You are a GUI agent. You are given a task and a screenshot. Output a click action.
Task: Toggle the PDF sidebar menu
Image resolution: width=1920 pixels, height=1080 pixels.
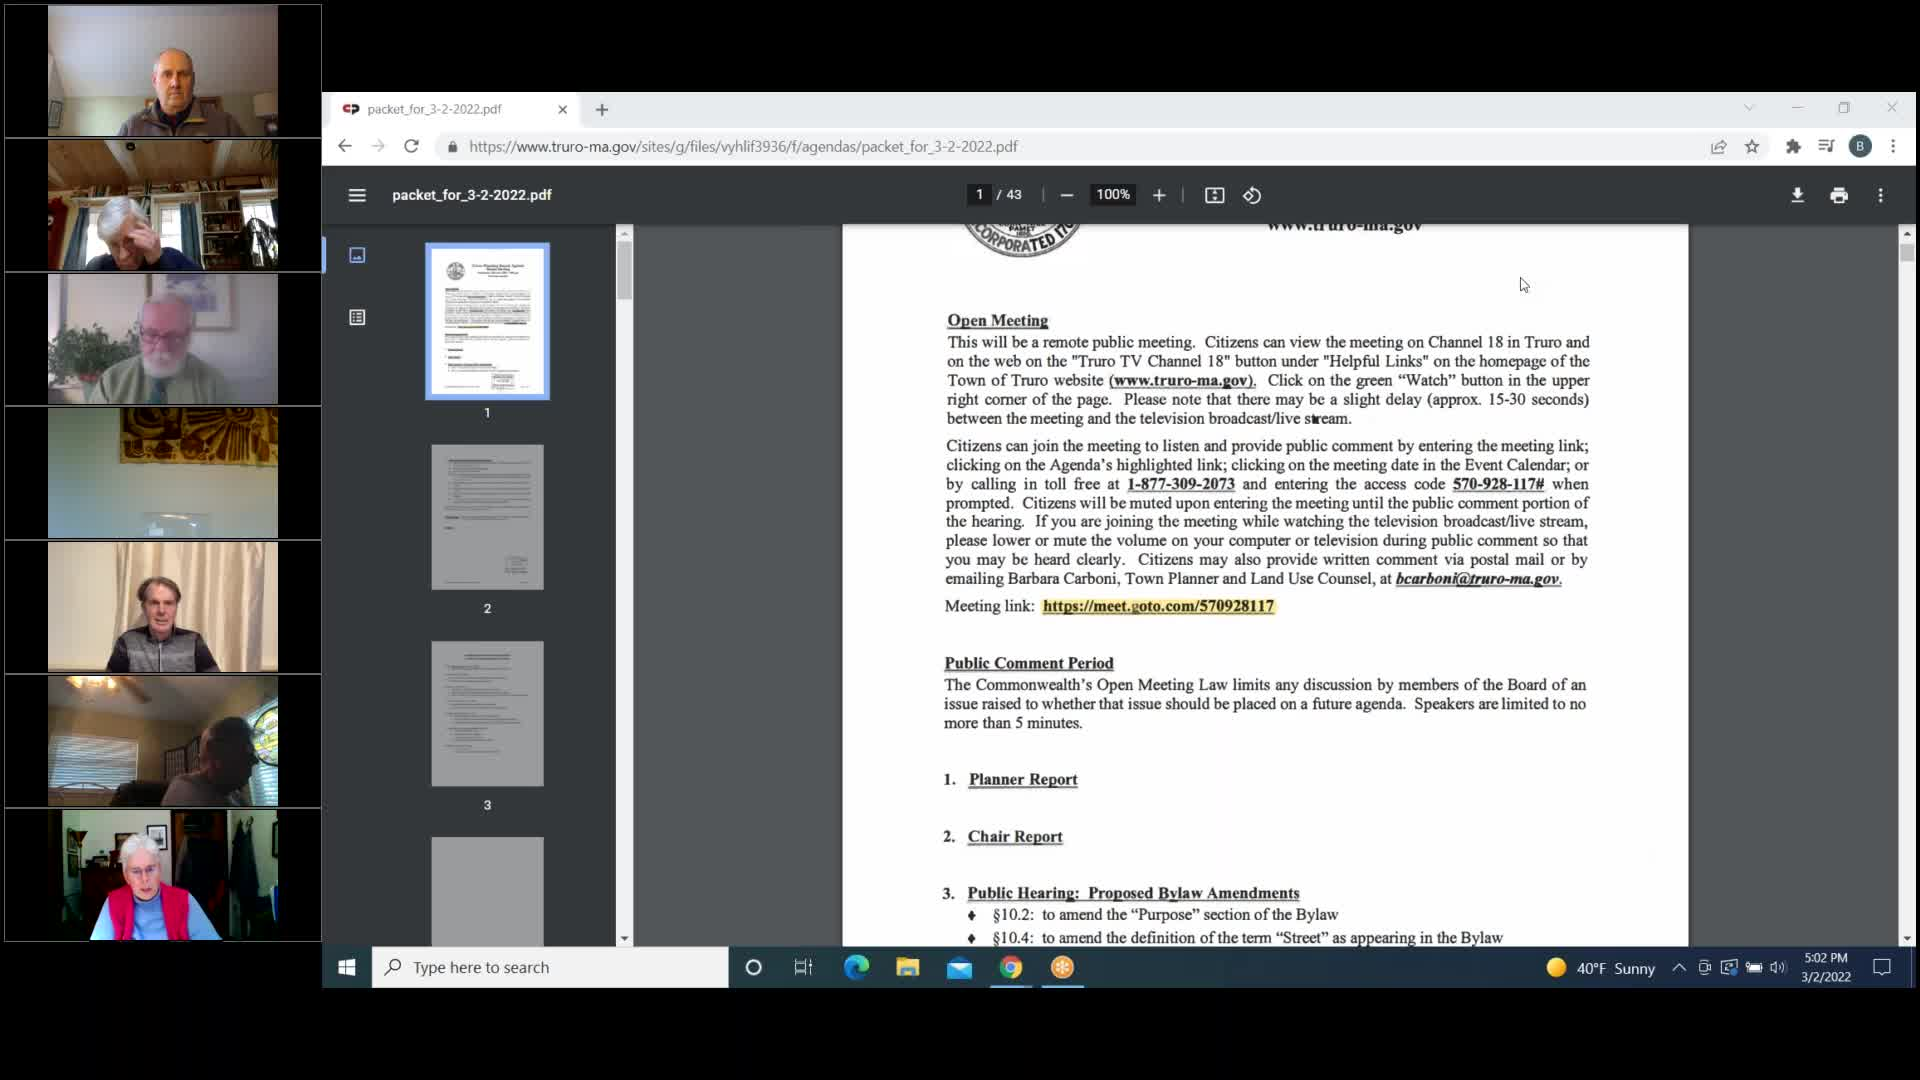[357, 195]
